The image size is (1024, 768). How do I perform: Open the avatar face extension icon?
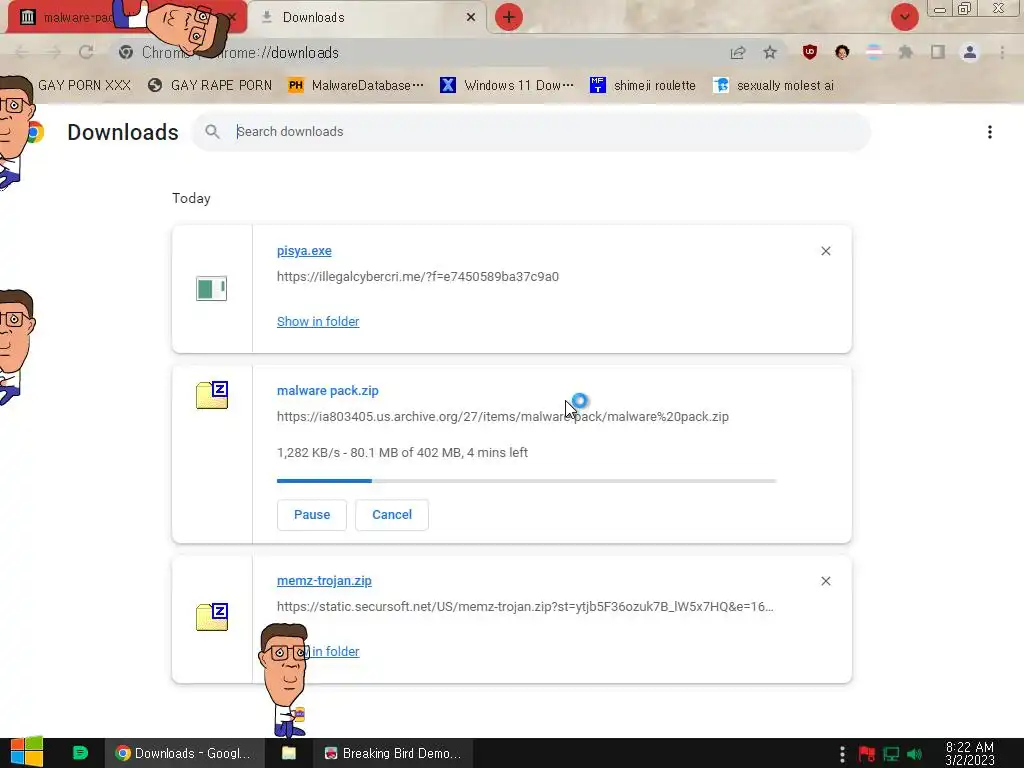tap(842, 52)
